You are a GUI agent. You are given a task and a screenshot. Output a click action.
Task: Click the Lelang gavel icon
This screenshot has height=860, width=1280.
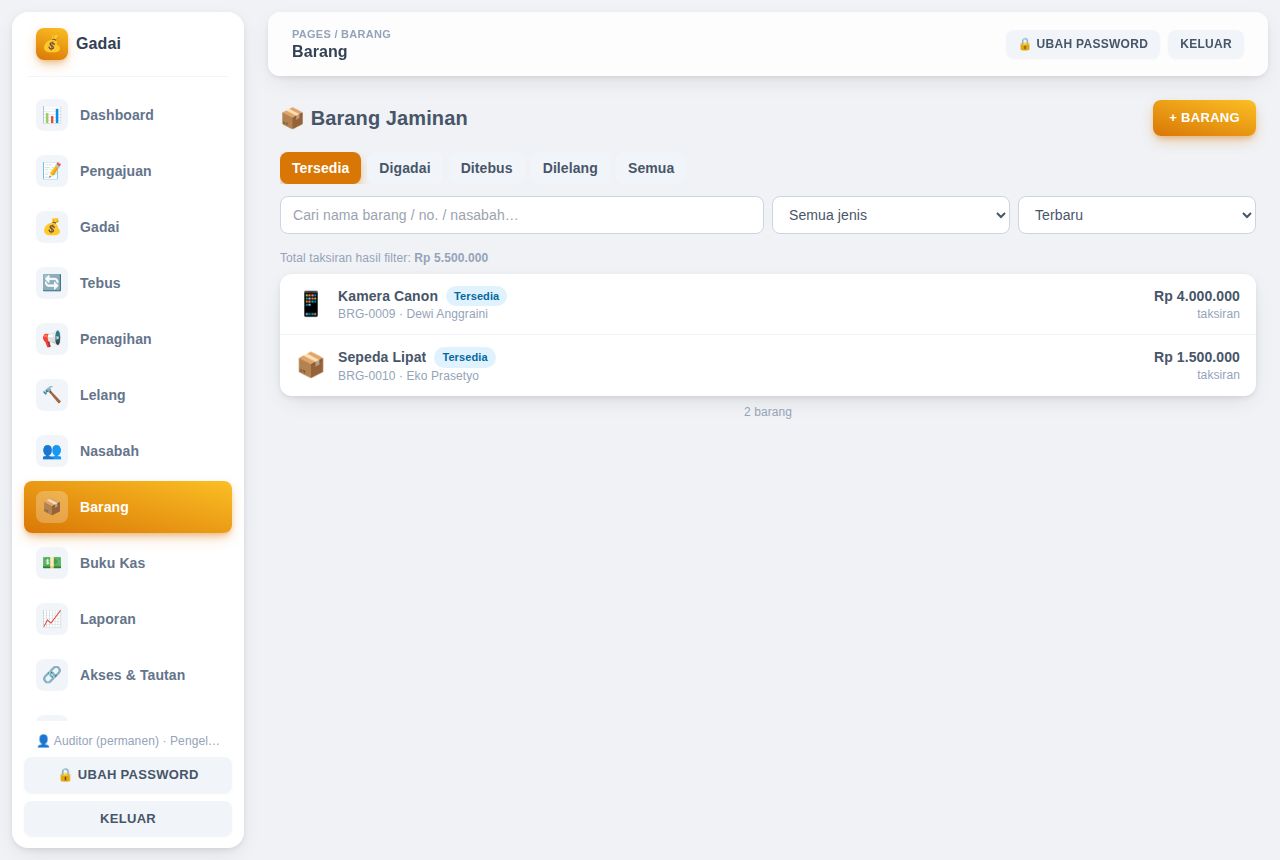point(52,395)
